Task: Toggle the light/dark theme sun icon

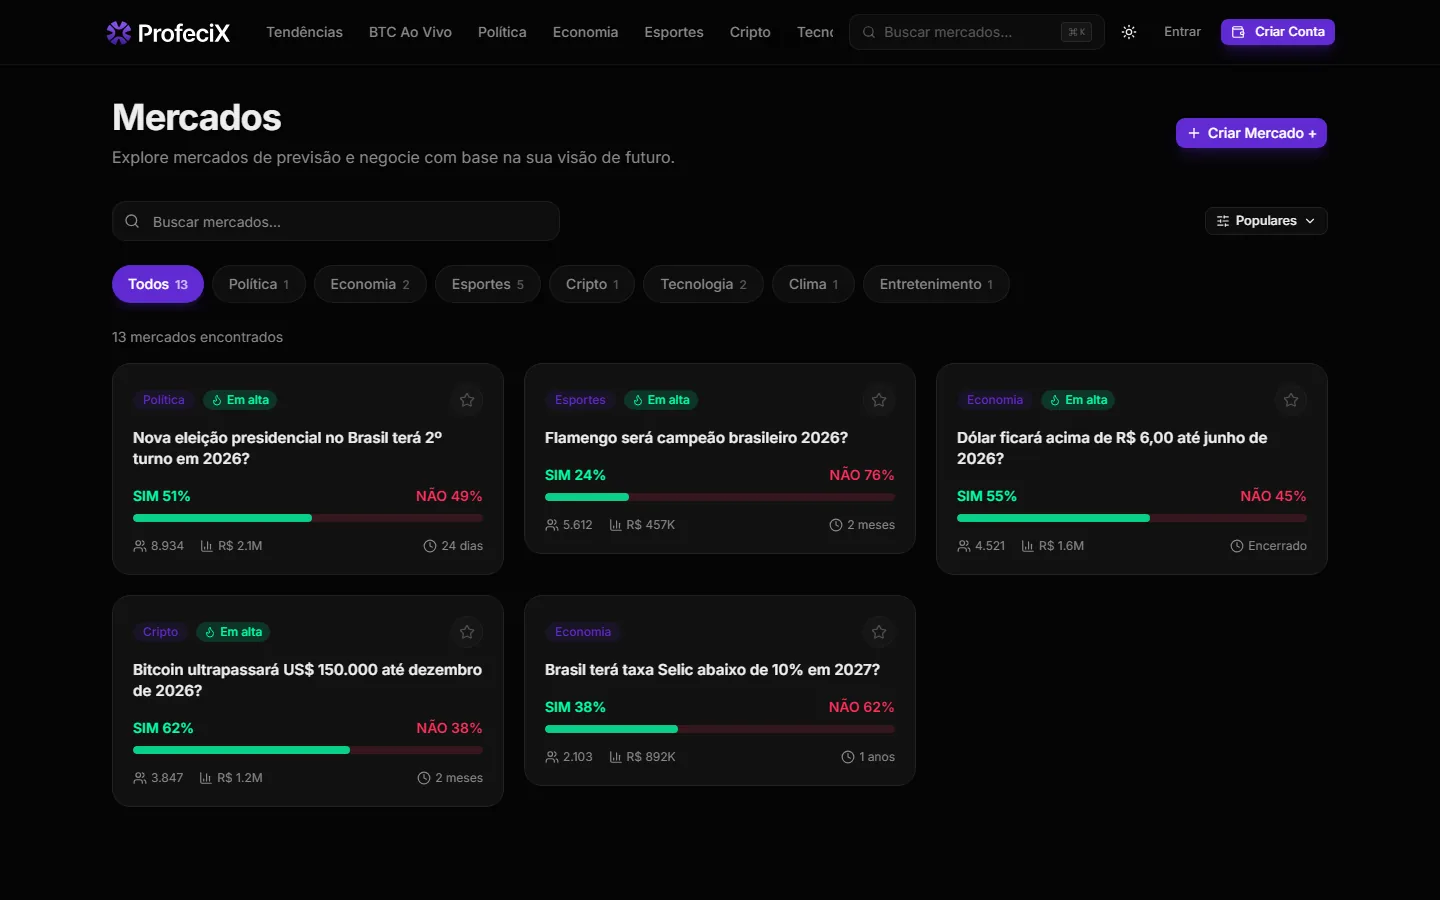Action: (x=1129, y=32)
